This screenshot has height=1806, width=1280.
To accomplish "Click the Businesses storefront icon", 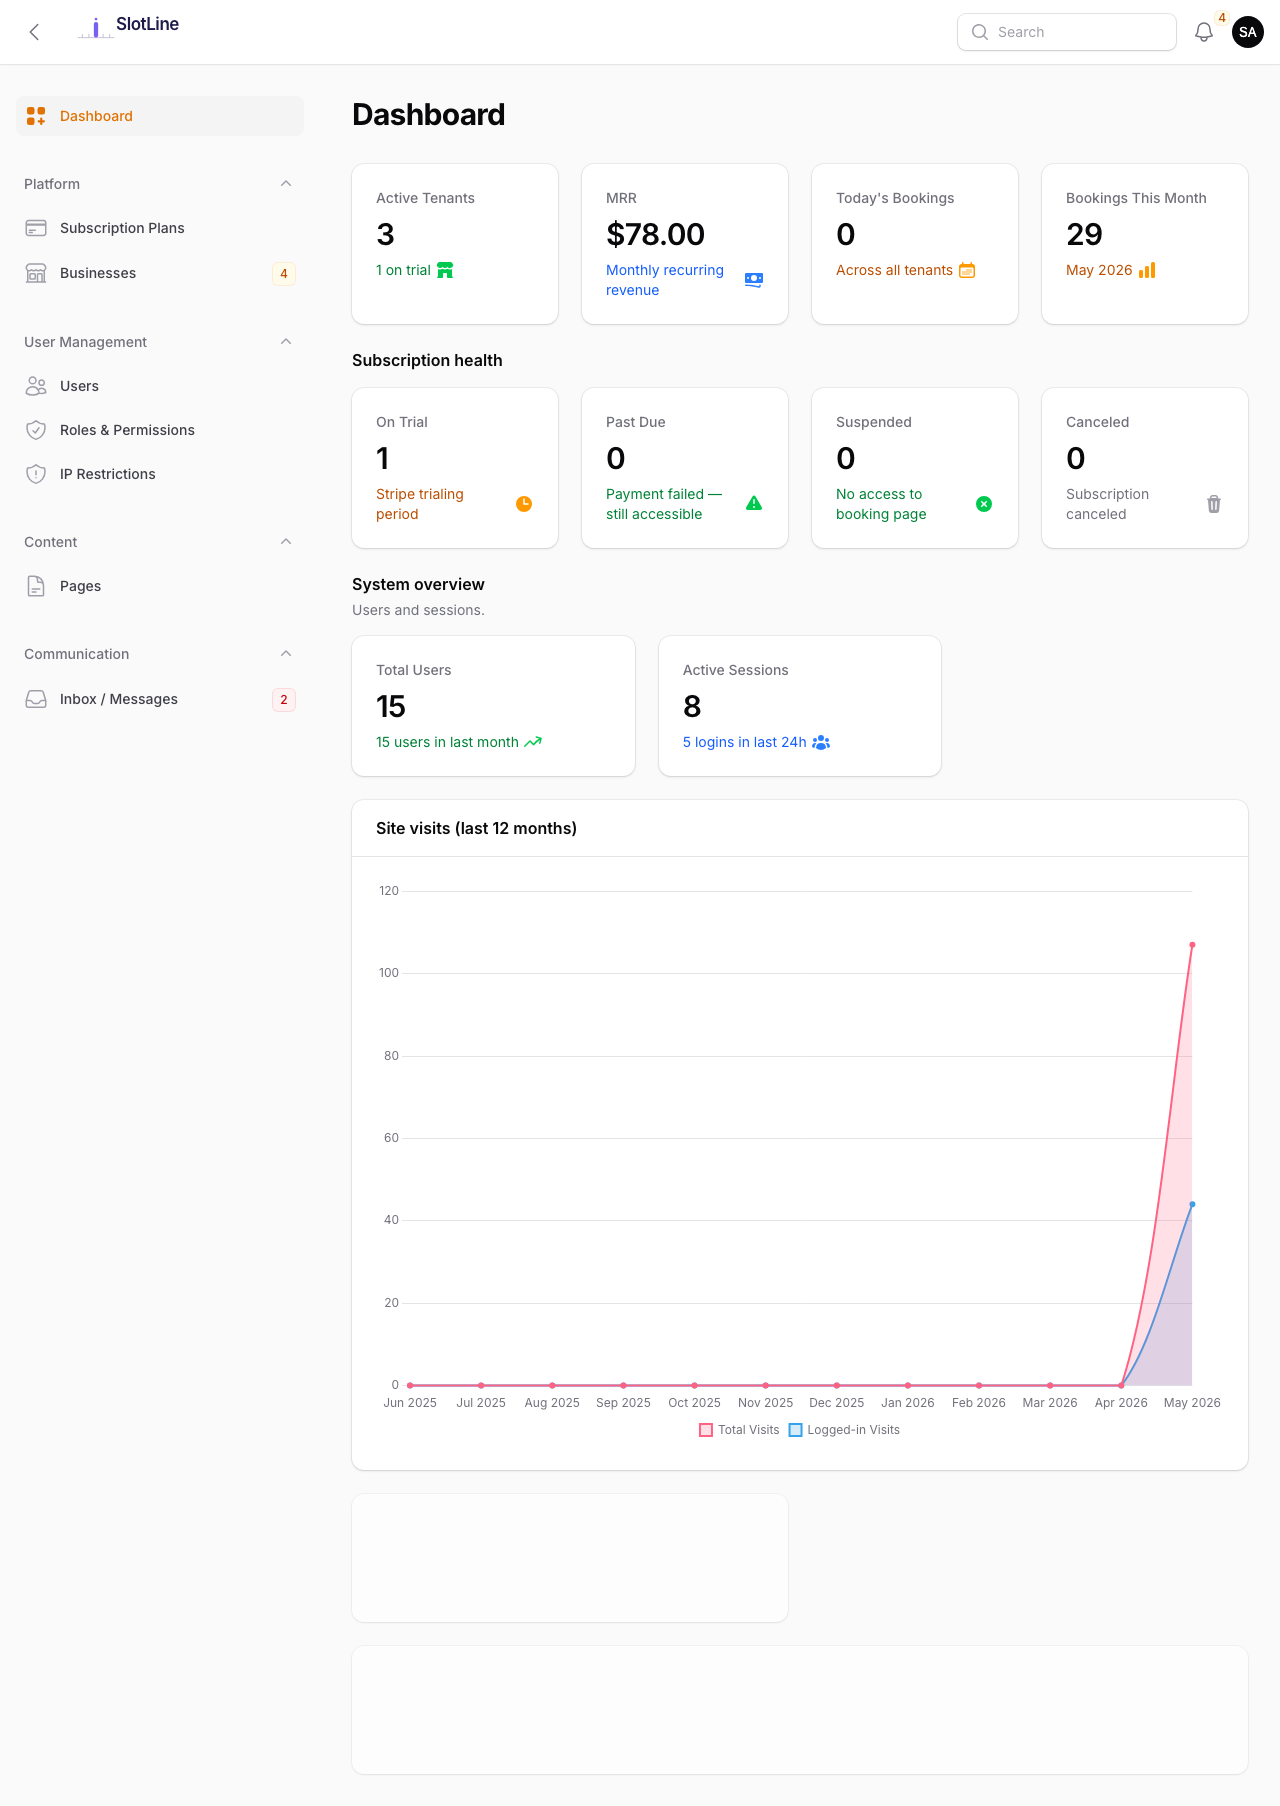I will pos(36,273).
